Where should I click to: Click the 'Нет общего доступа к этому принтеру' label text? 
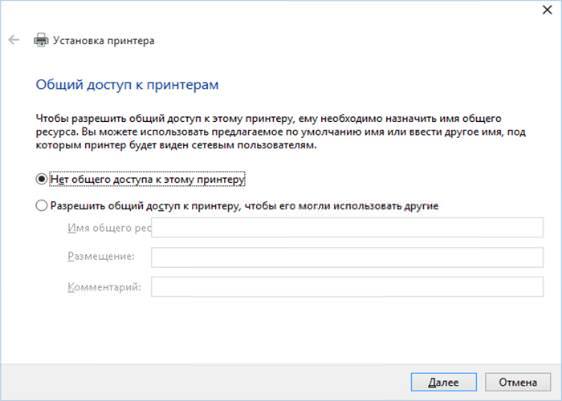(147, 179)
